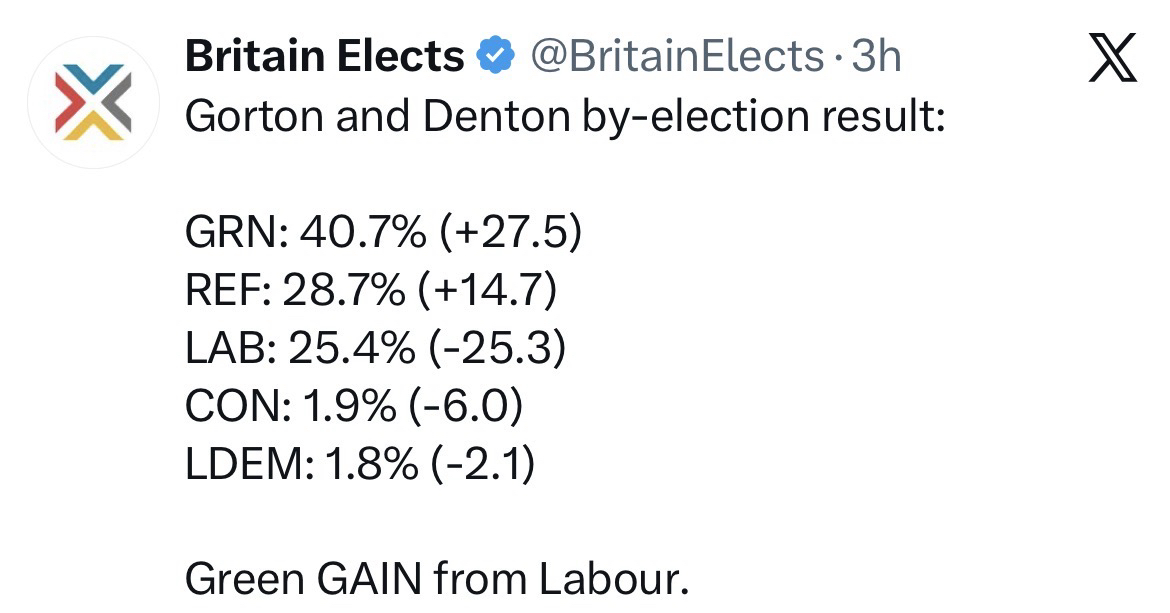Visit the @BritainElects handle link
Screen dimensions: 1170x613
(x=676, y=57)
